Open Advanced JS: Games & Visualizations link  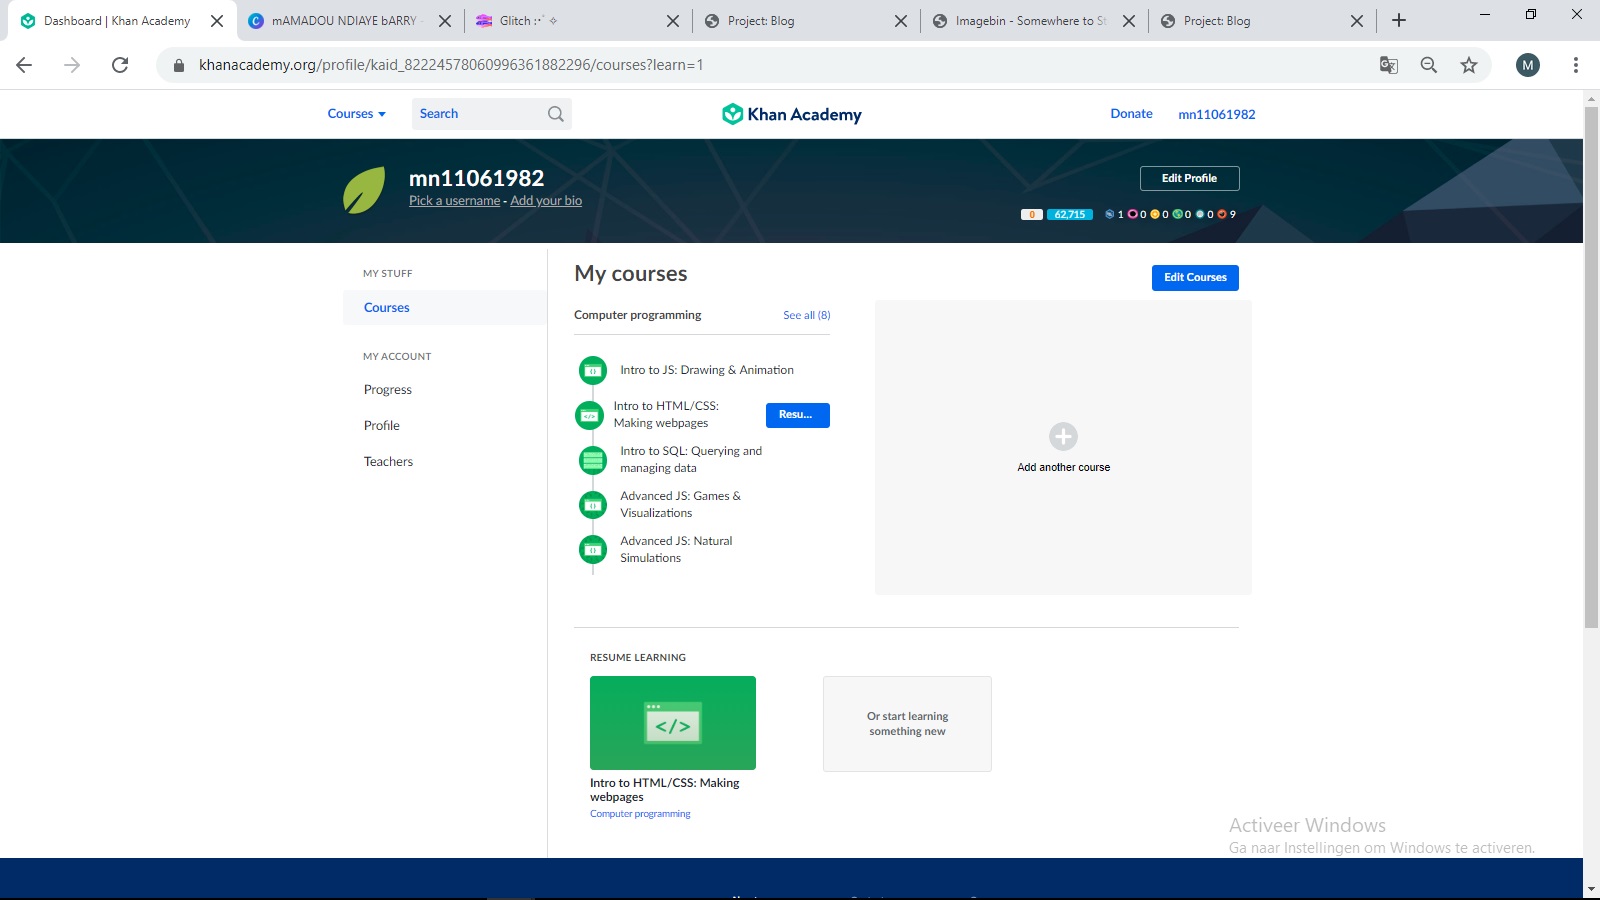680,505
